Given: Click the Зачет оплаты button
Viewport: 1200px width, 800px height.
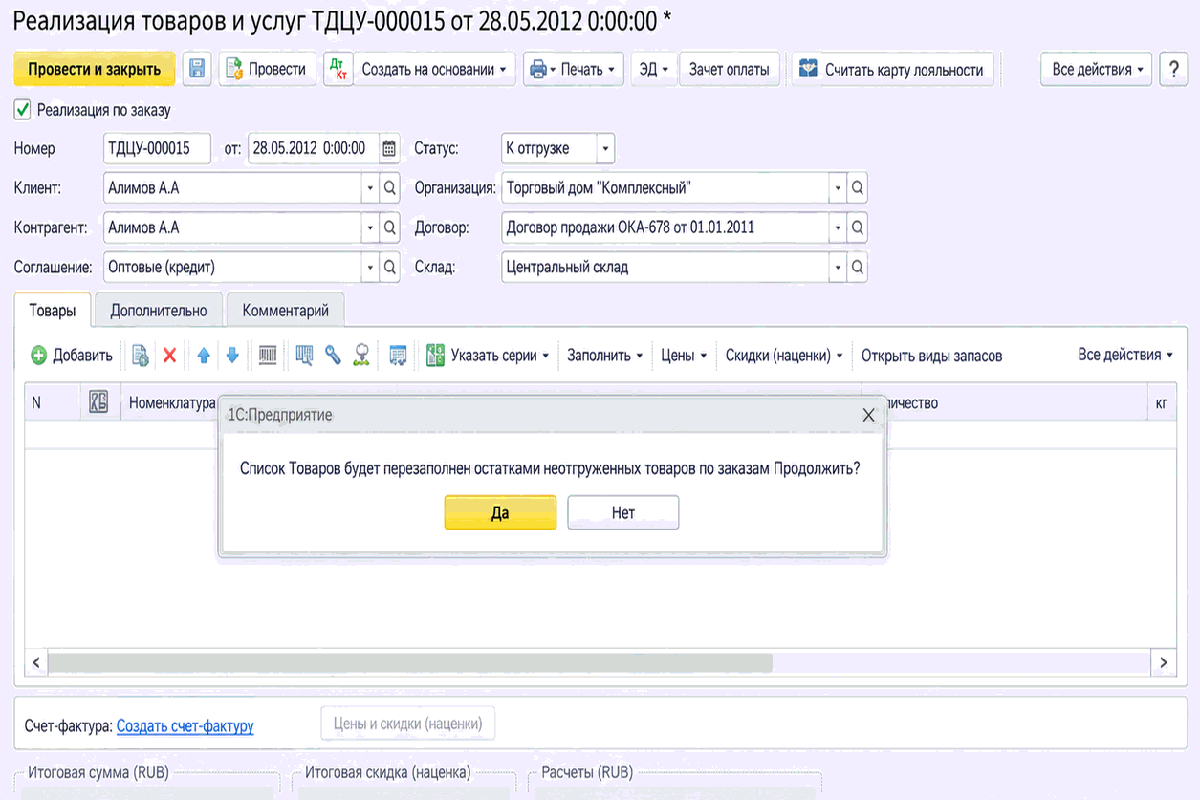Looking at the screenshot, I should pos(729,69).
